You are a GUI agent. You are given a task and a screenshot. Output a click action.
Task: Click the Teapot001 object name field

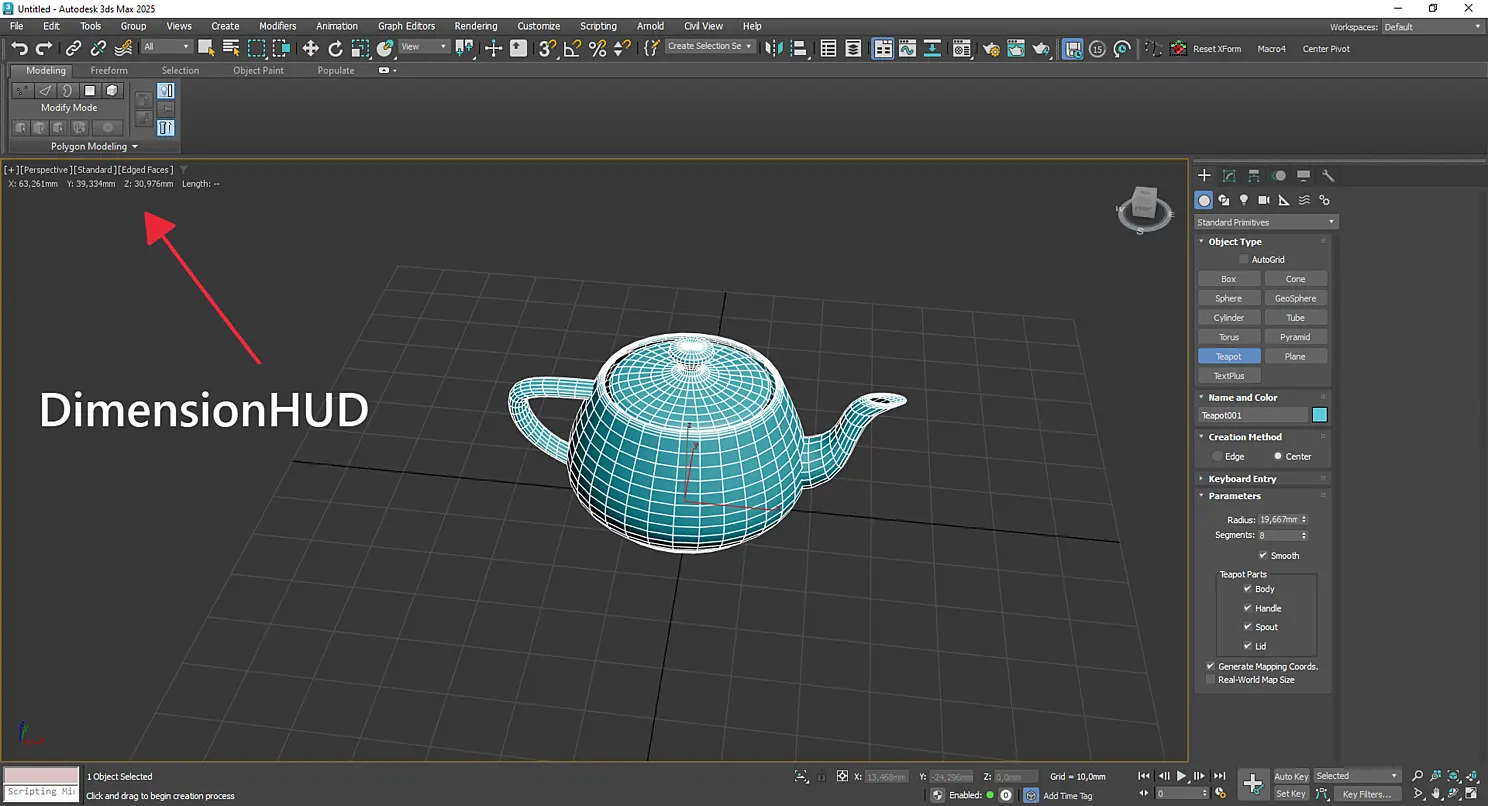point(1253,415)
